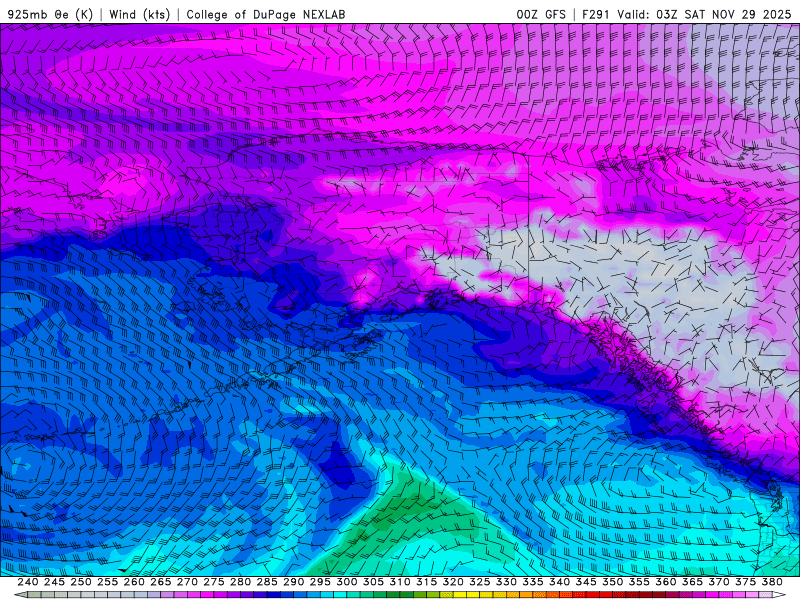Click the 300 color scale label
This screenshot has height=600, width=800.
pos(346,582)
